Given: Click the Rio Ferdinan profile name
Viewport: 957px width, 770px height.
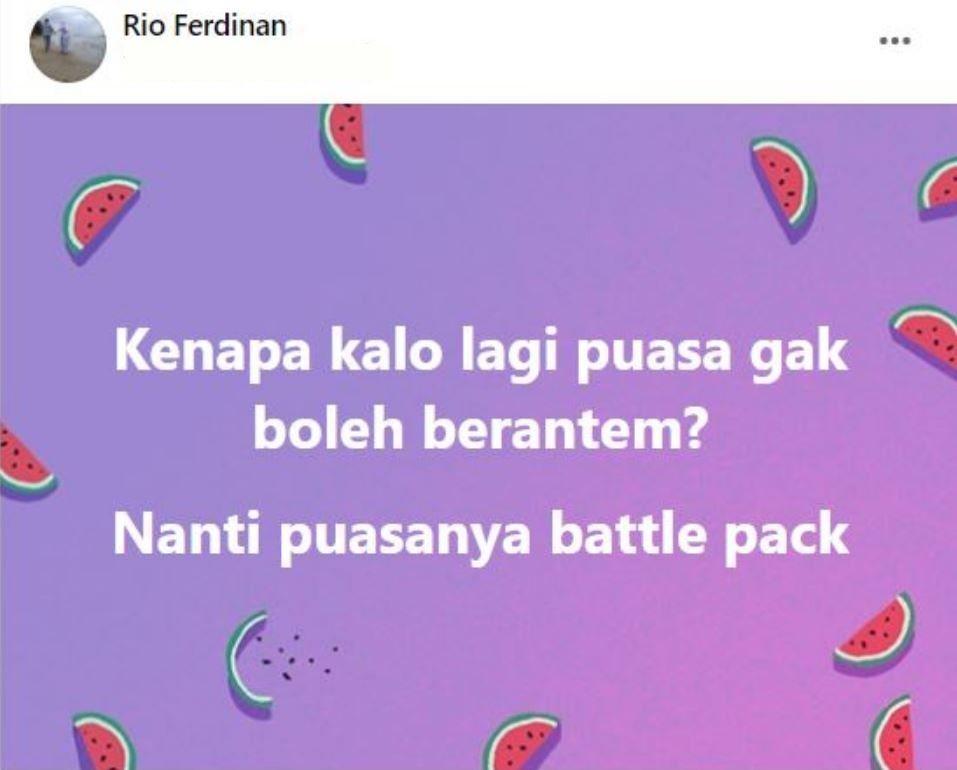Looking at the screenshot, I should pyautogui.click(x=204, y=26).
